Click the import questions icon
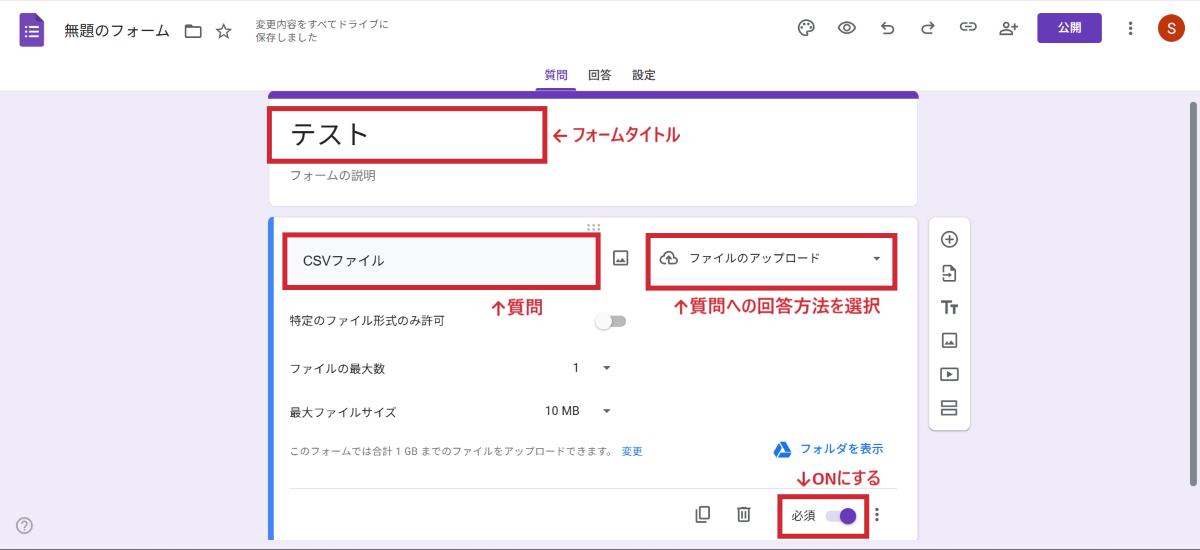The image size is (1200, 550). (x=949, y=274)
